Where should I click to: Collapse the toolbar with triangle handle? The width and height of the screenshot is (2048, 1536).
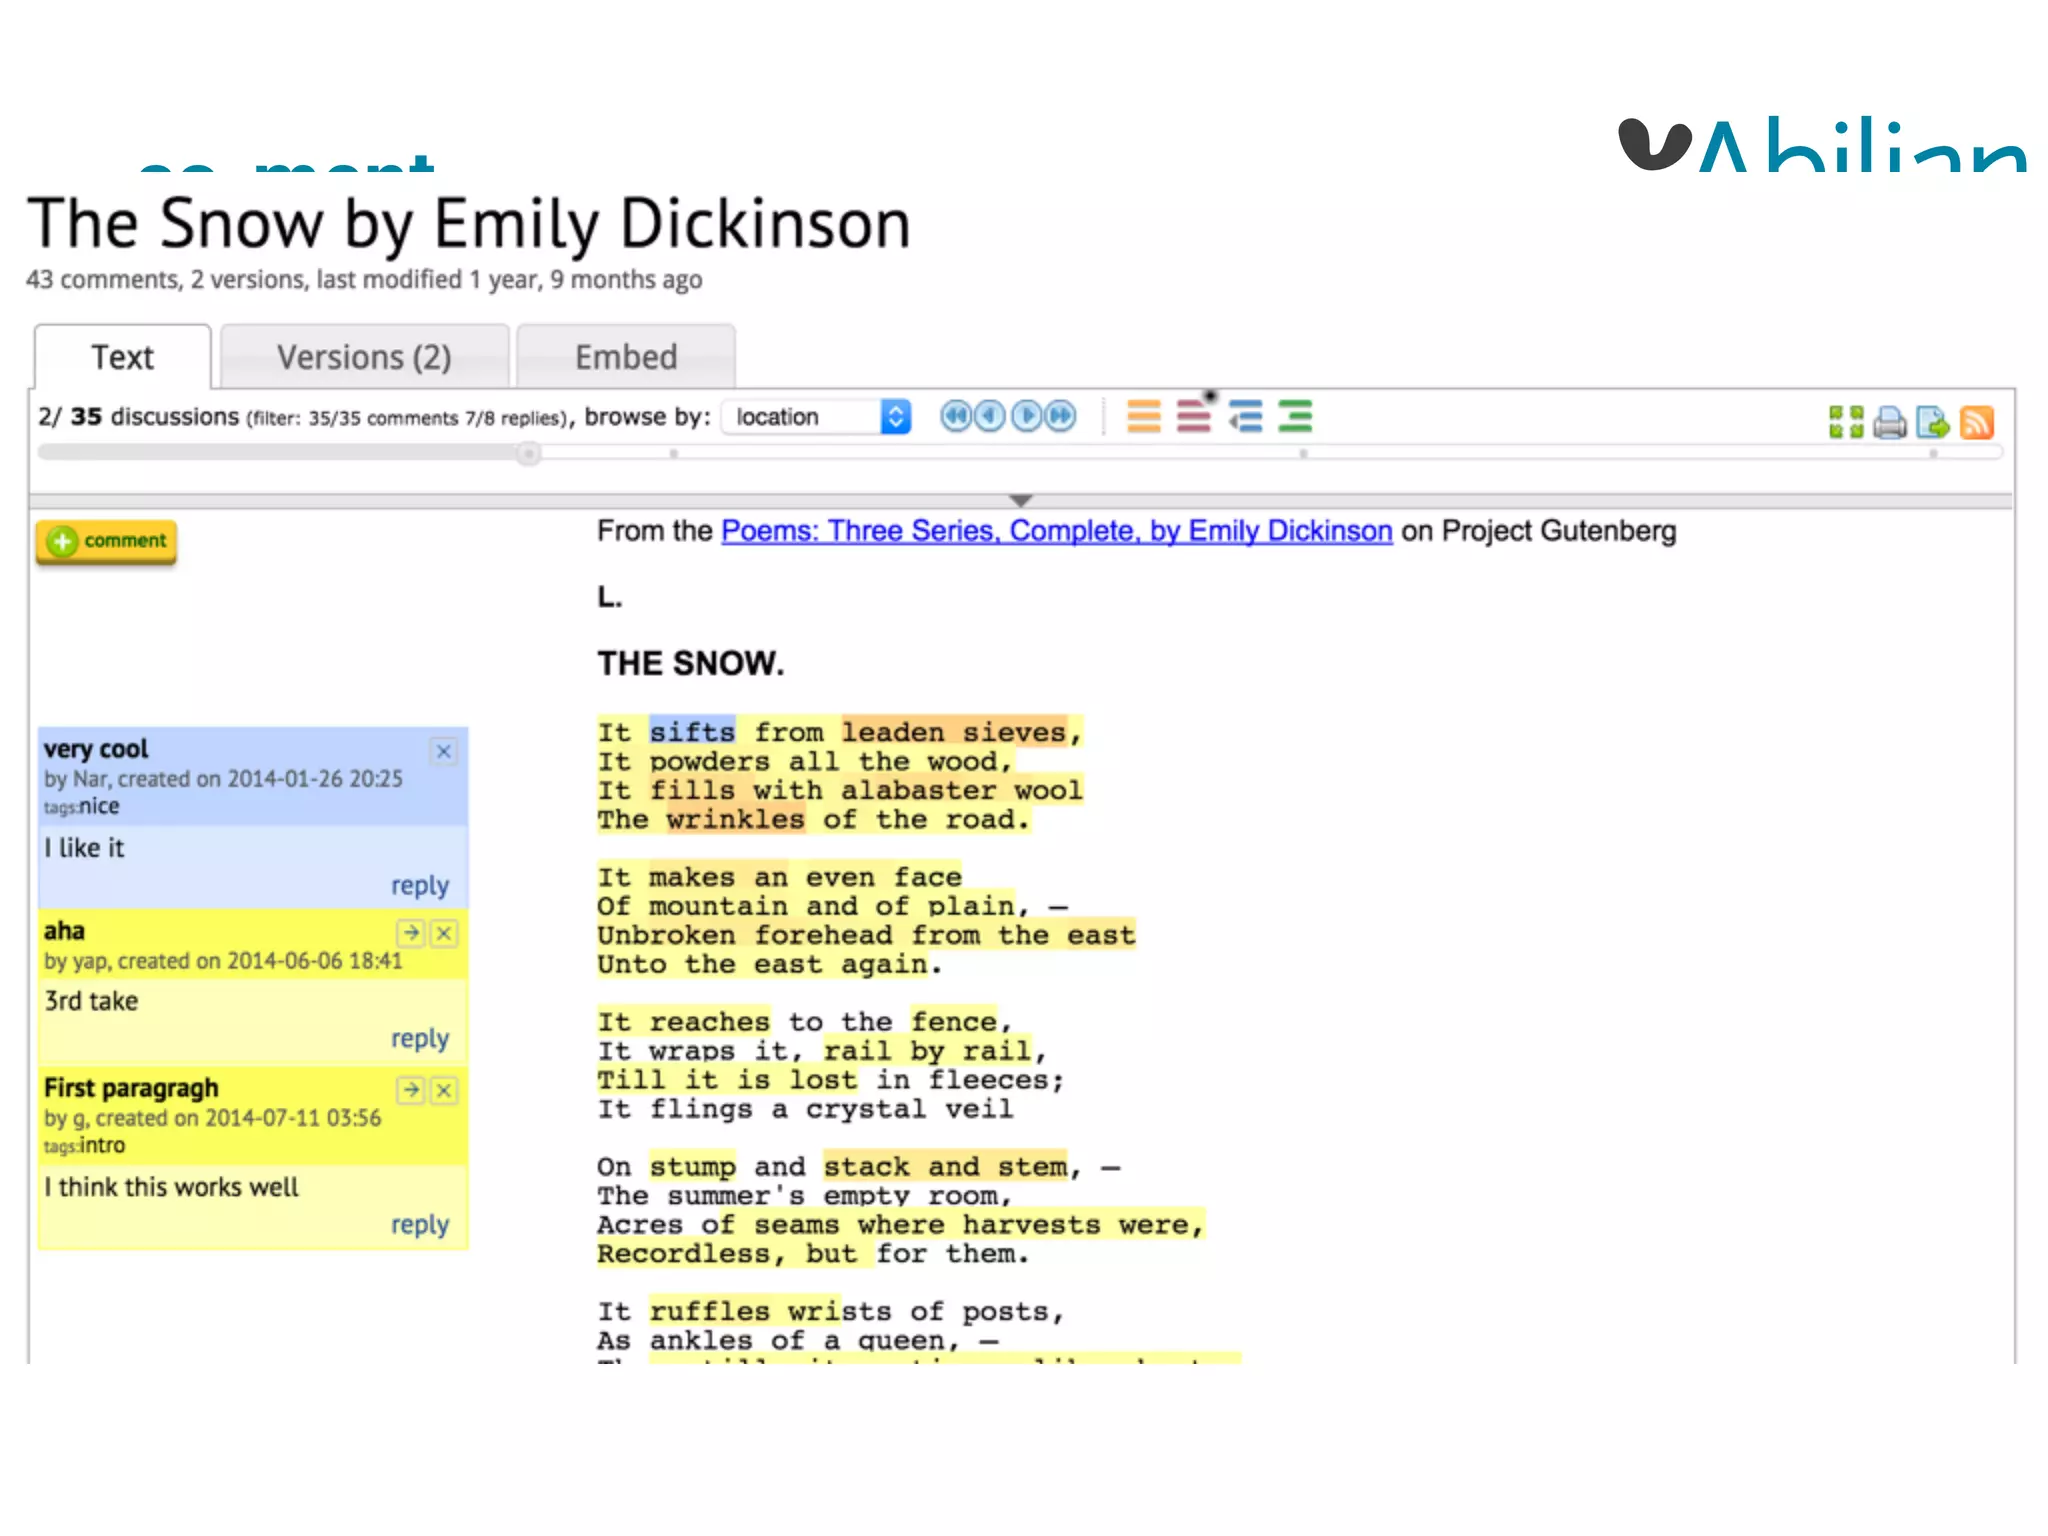[x=1020, y=500]
